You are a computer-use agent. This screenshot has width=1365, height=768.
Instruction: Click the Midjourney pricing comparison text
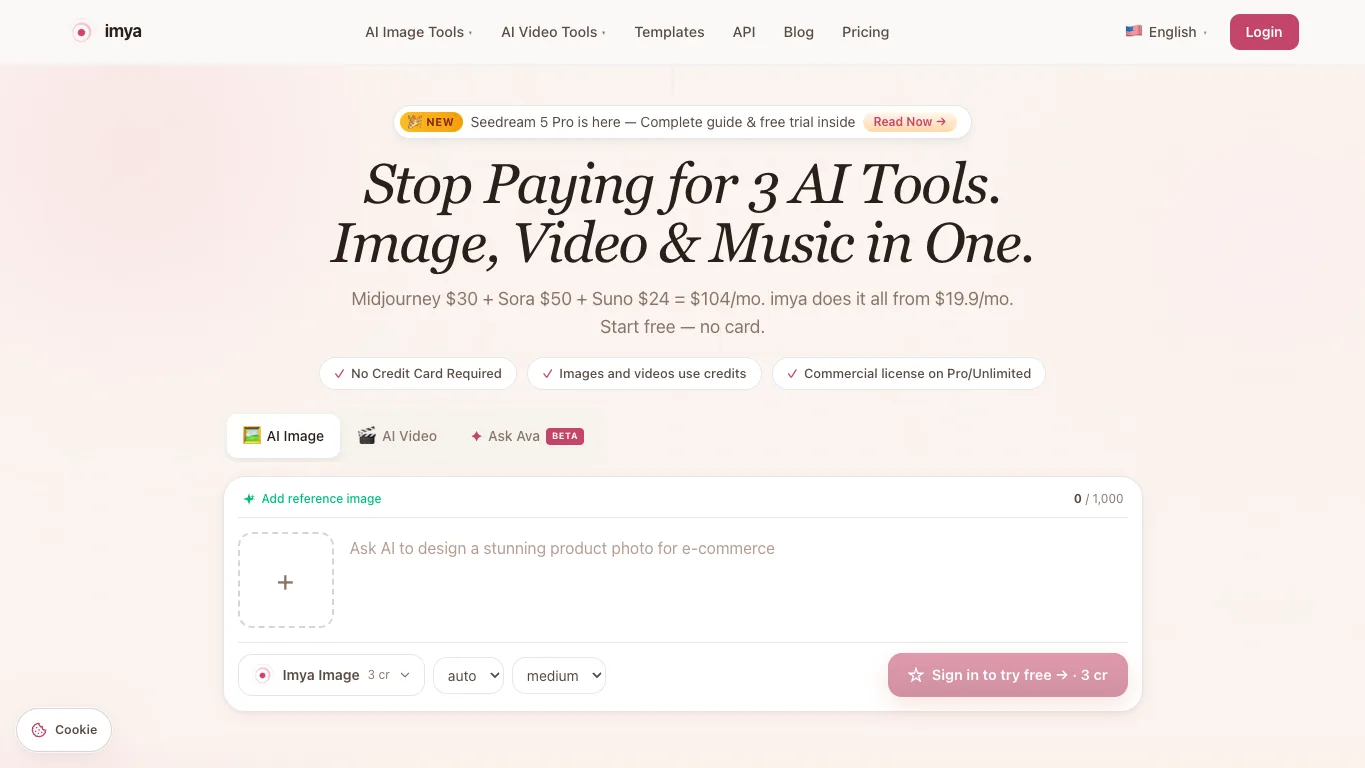click(682, 299)
